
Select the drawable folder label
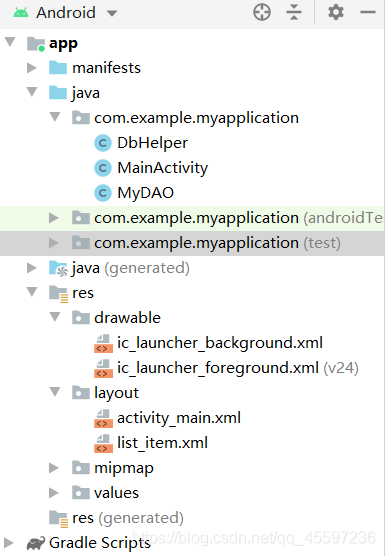pyautogui.click(x=127, y=318)
